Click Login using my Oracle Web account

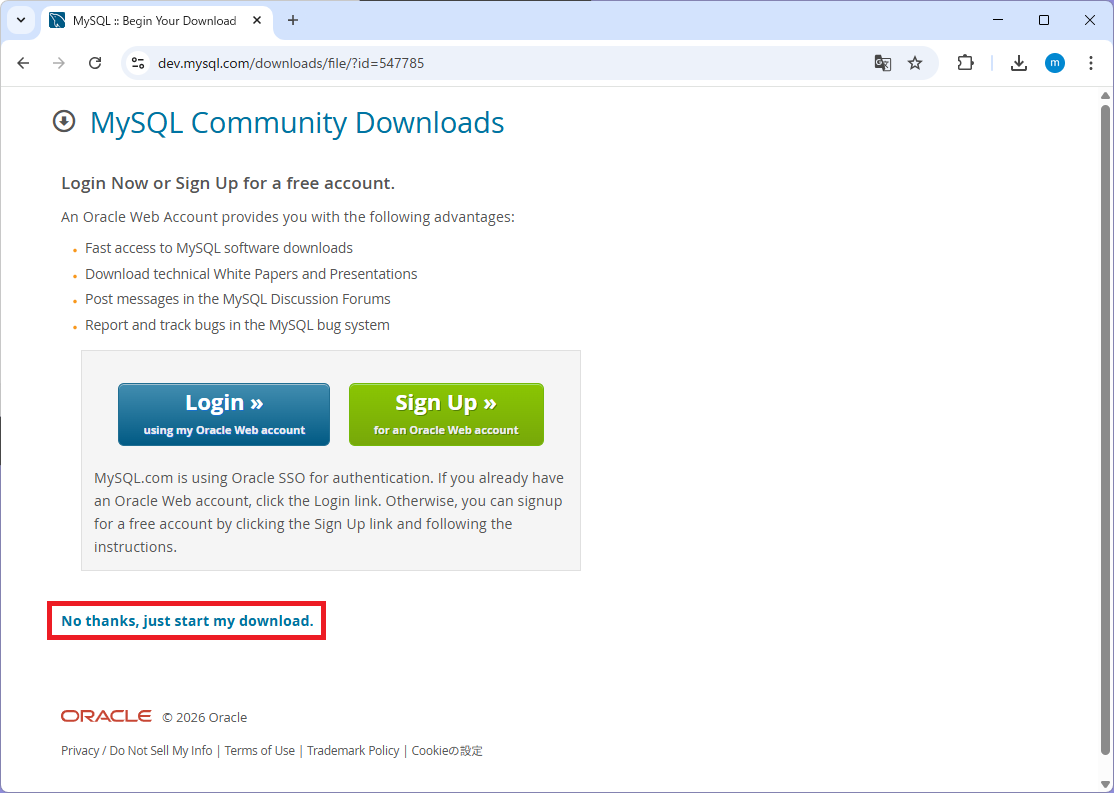point(223,413)
